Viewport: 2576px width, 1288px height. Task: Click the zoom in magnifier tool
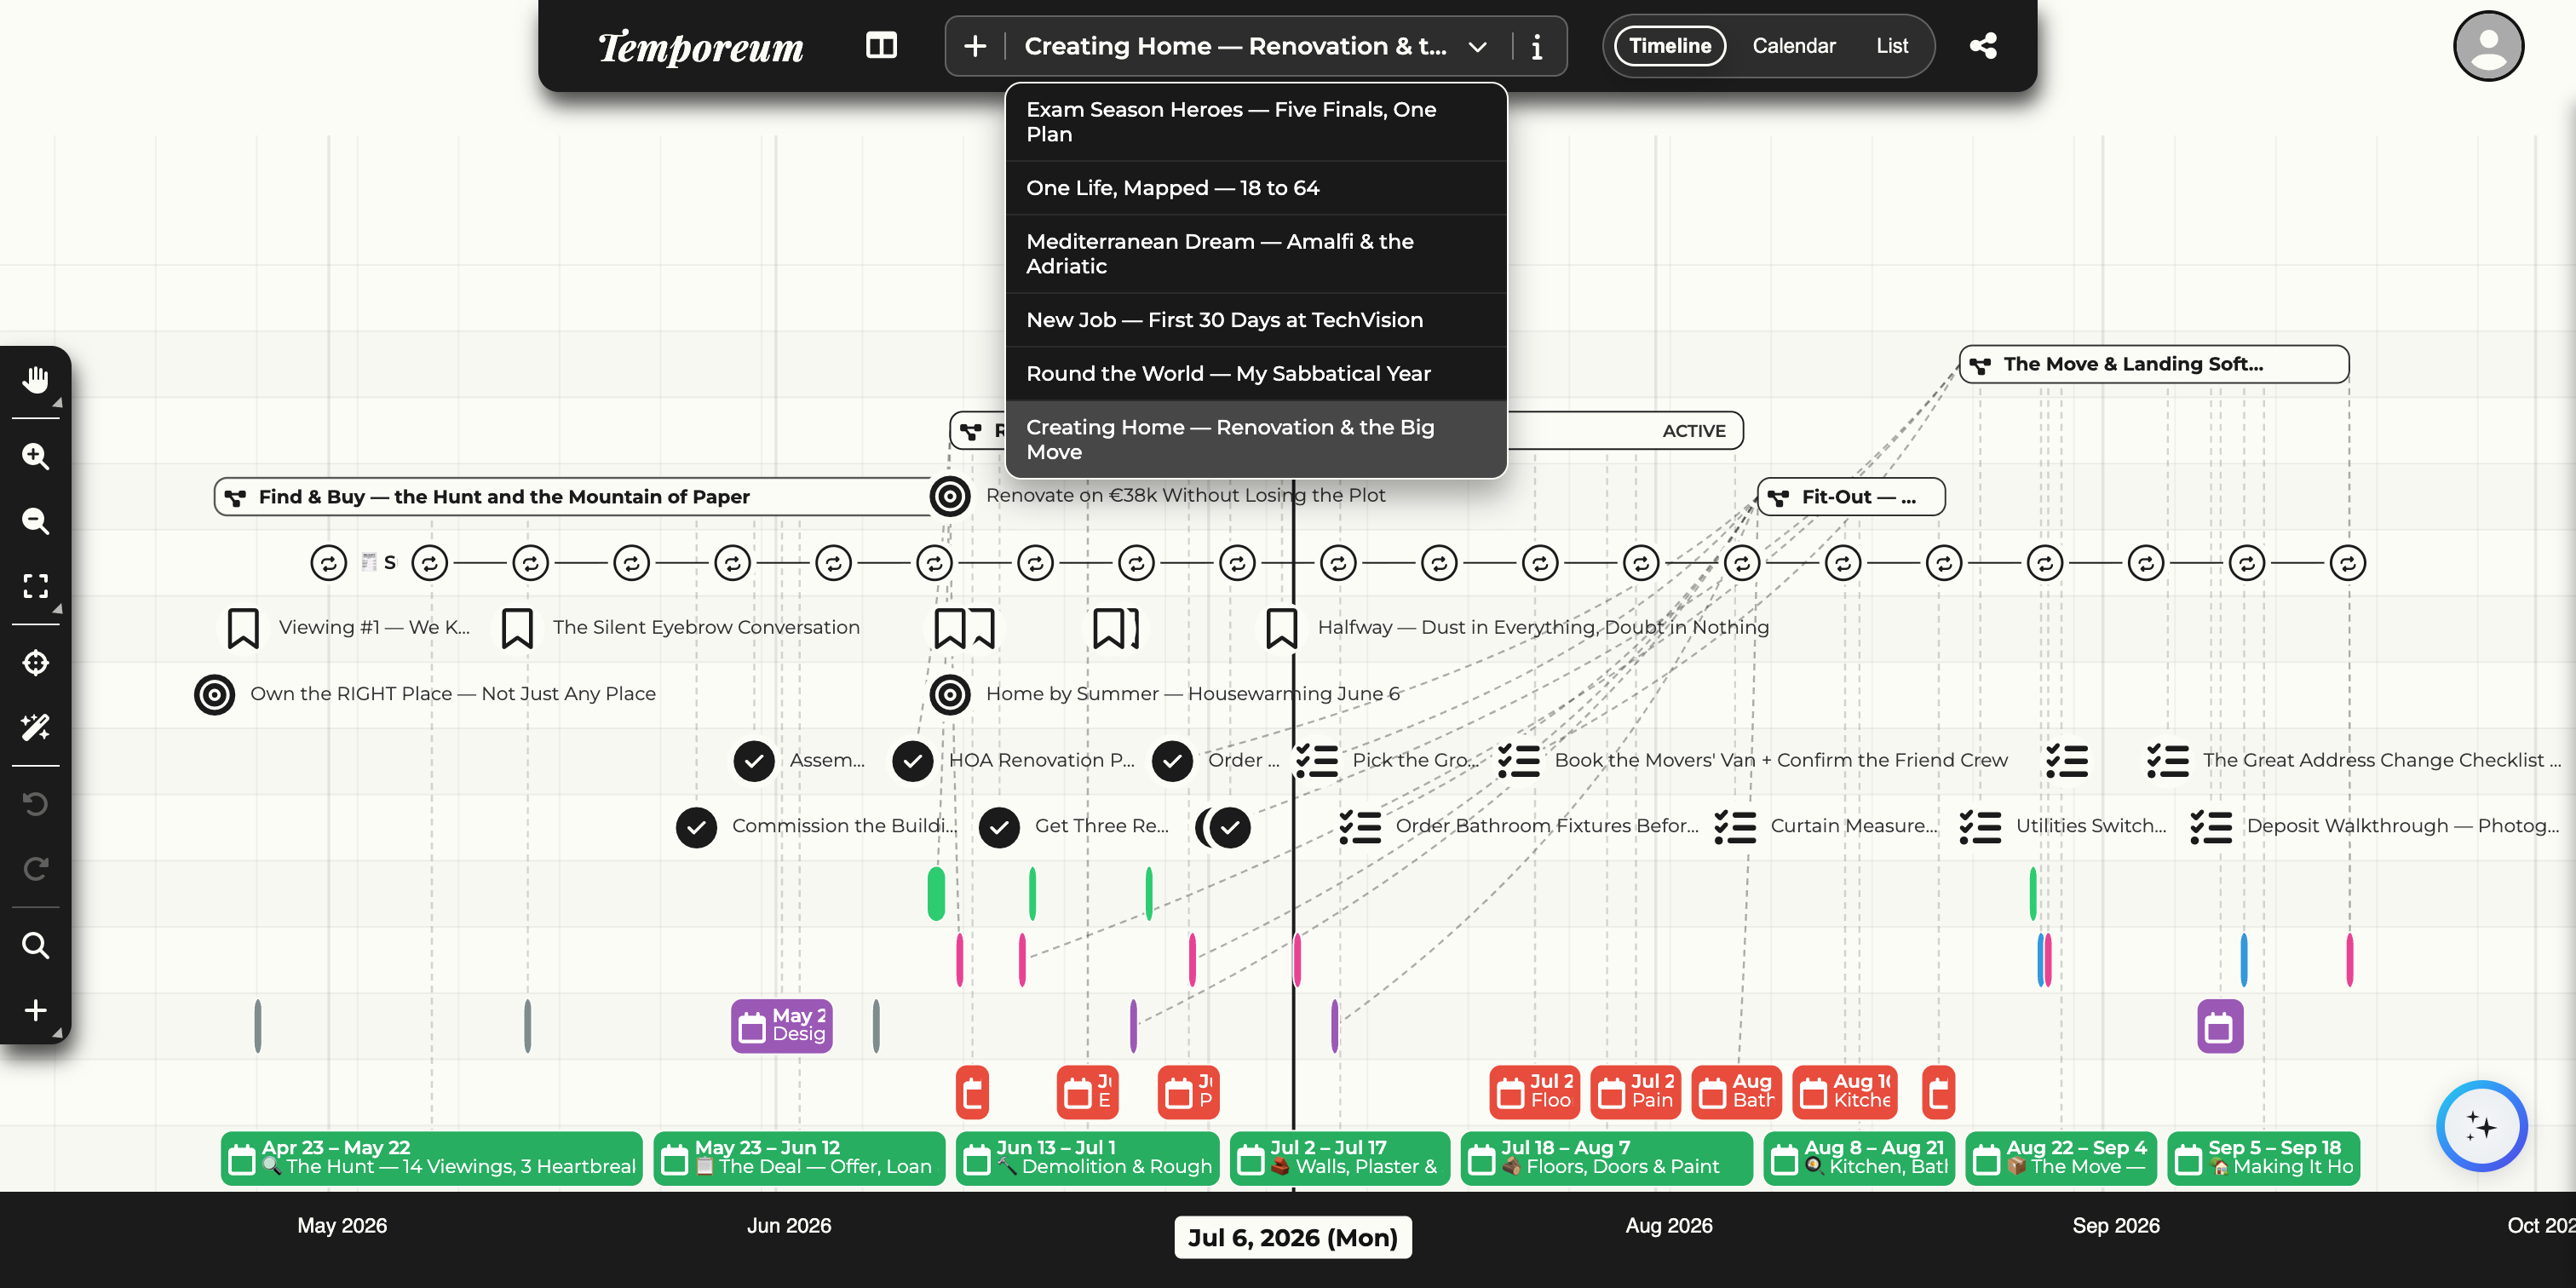coord(36,456)
